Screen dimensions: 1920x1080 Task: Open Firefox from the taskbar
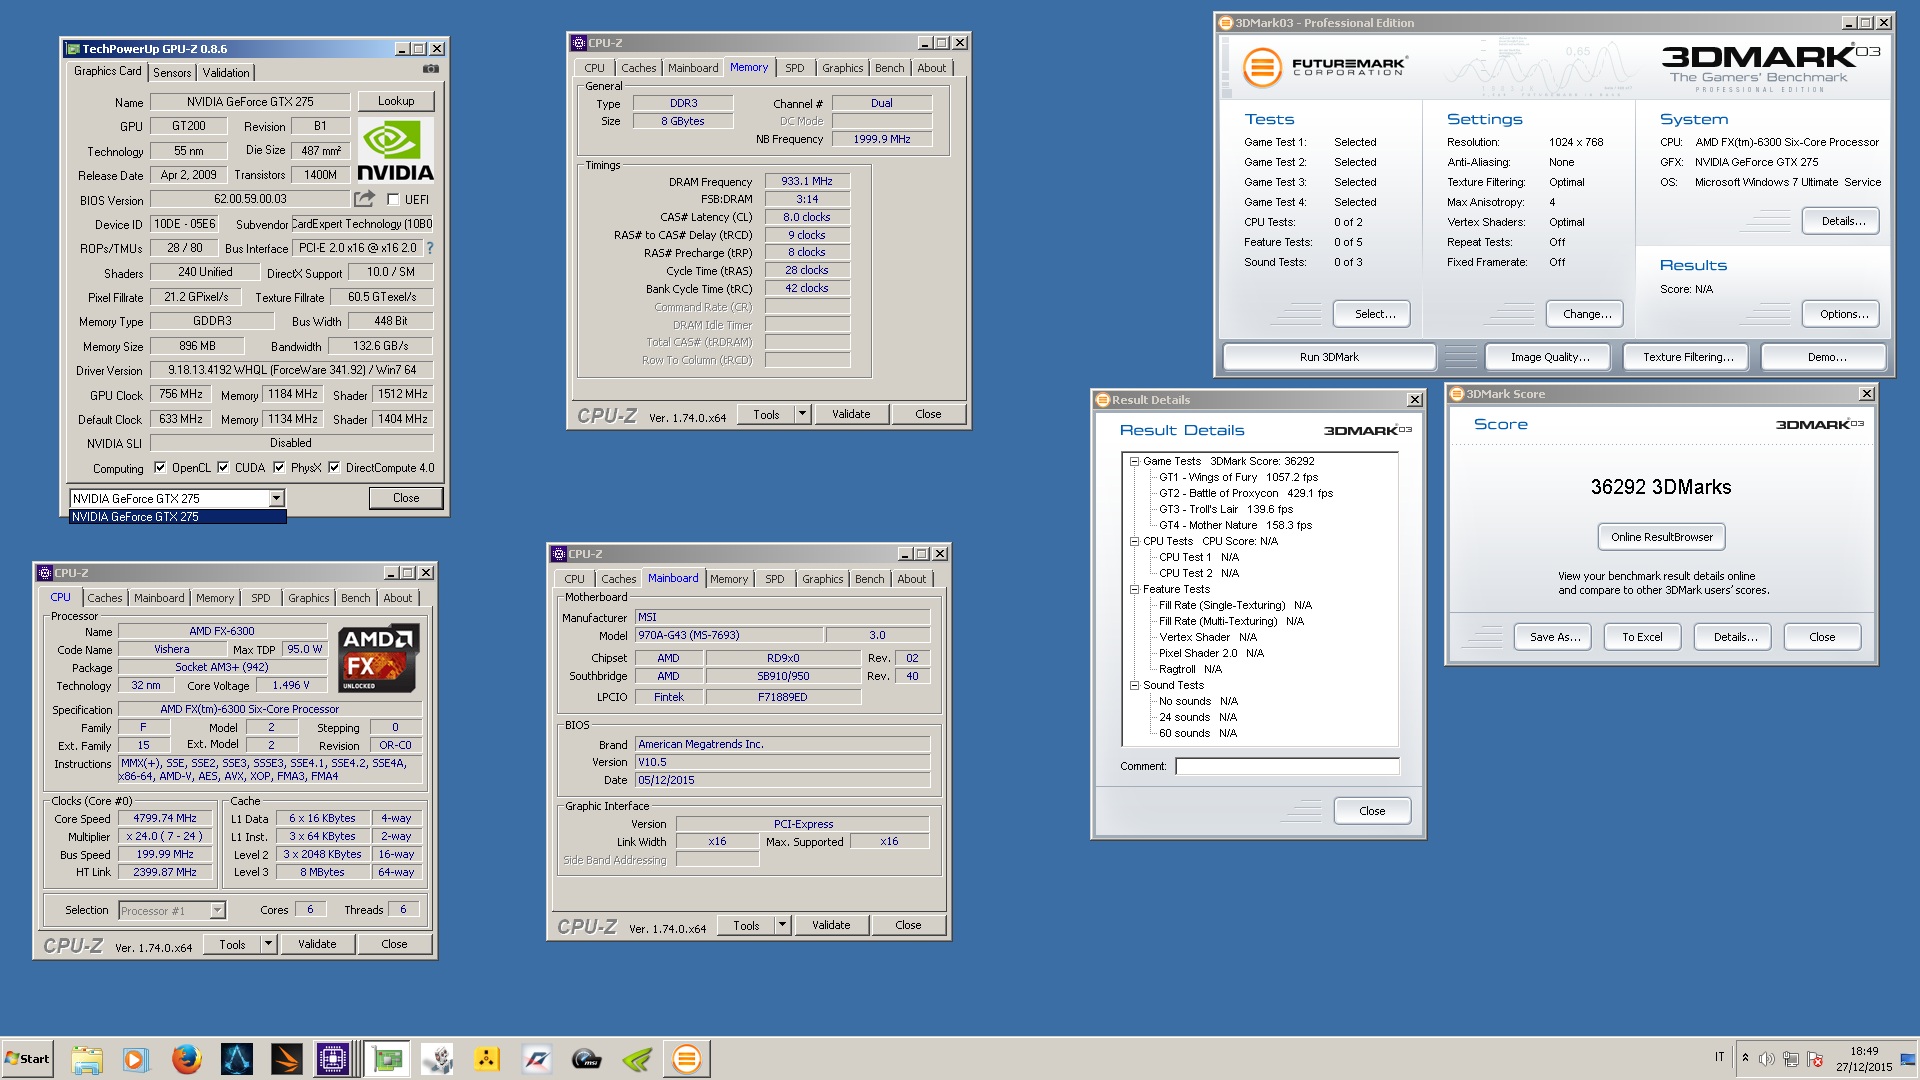186,1059
